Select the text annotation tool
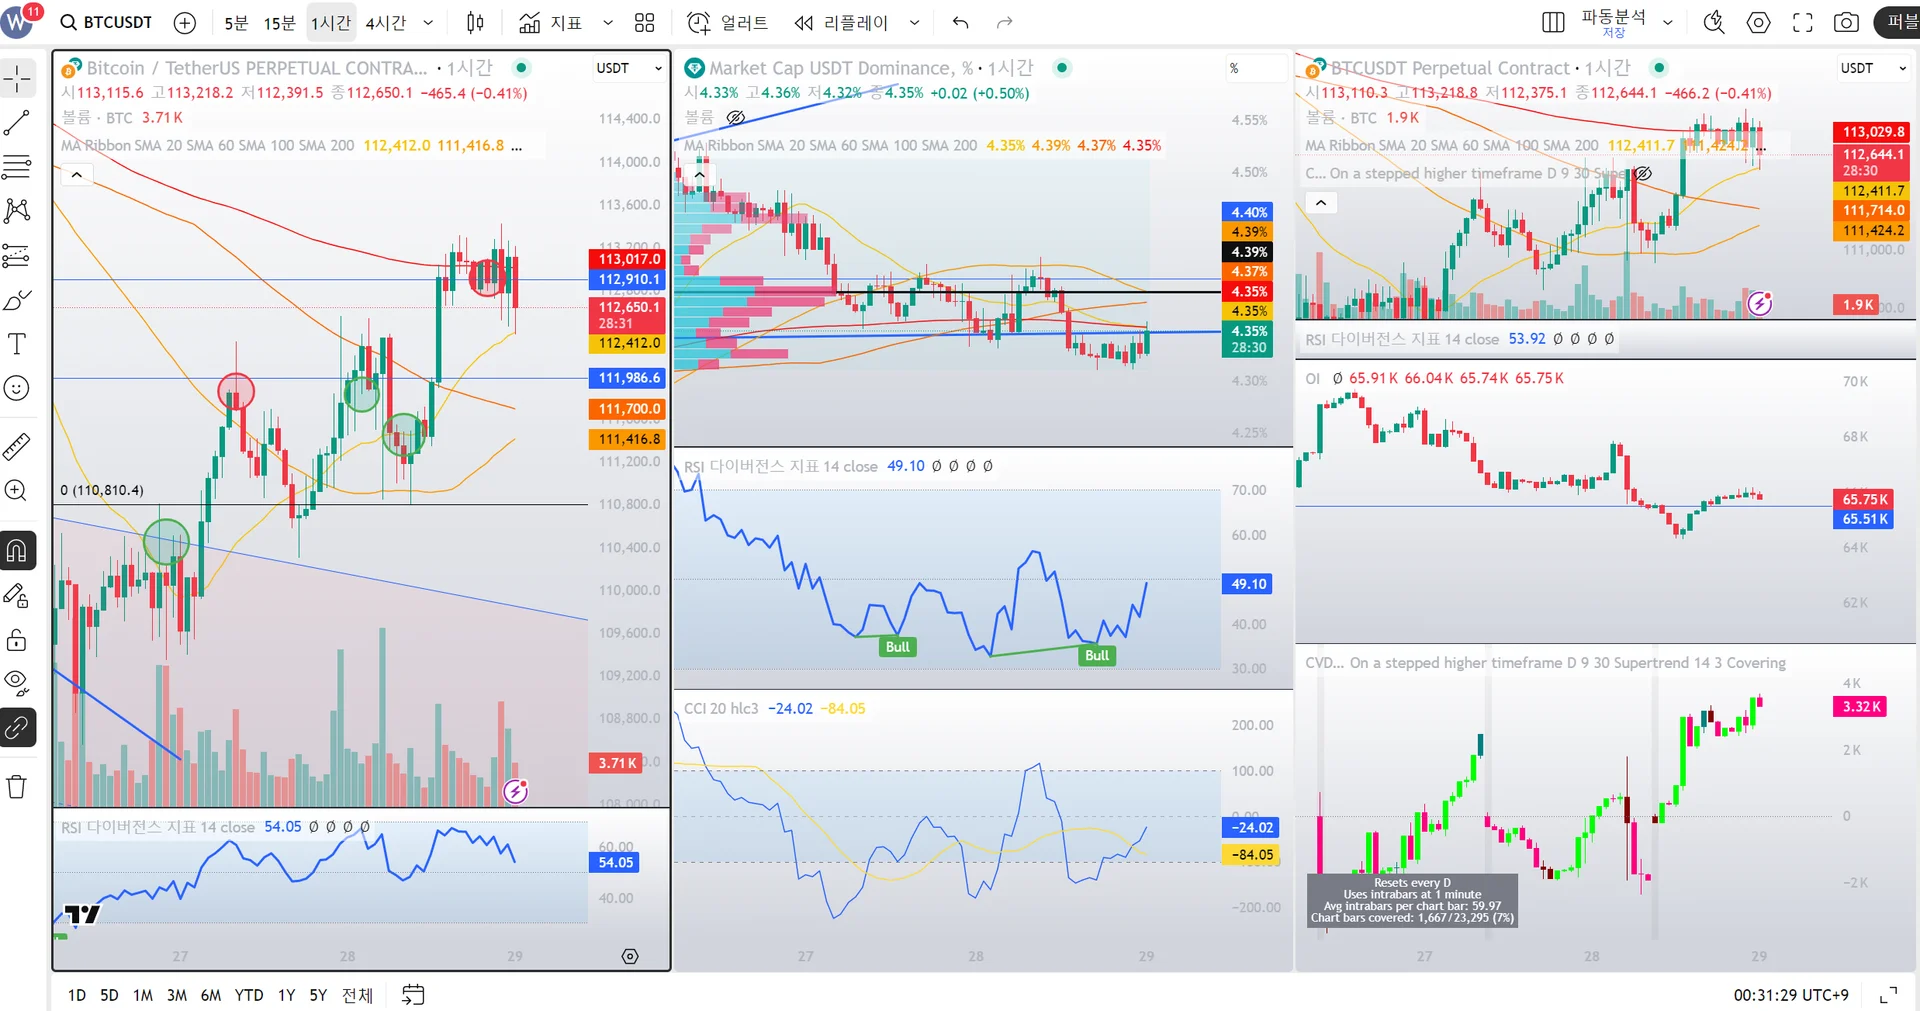Viewport: 1920px width, 1011px height. 17,345
